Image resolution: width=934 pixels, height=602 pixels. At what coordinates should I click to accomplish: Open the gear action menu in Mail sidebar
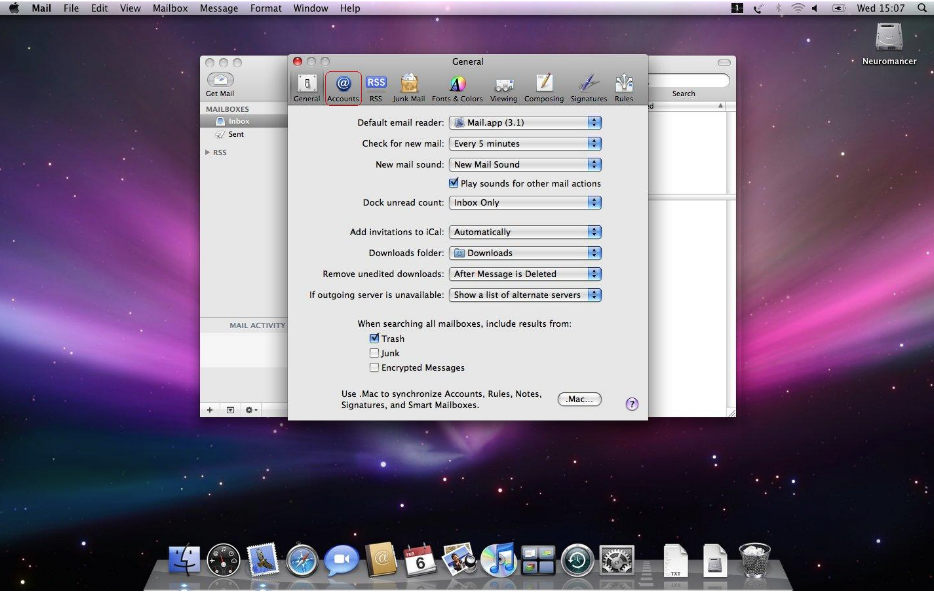click(251, 410)
